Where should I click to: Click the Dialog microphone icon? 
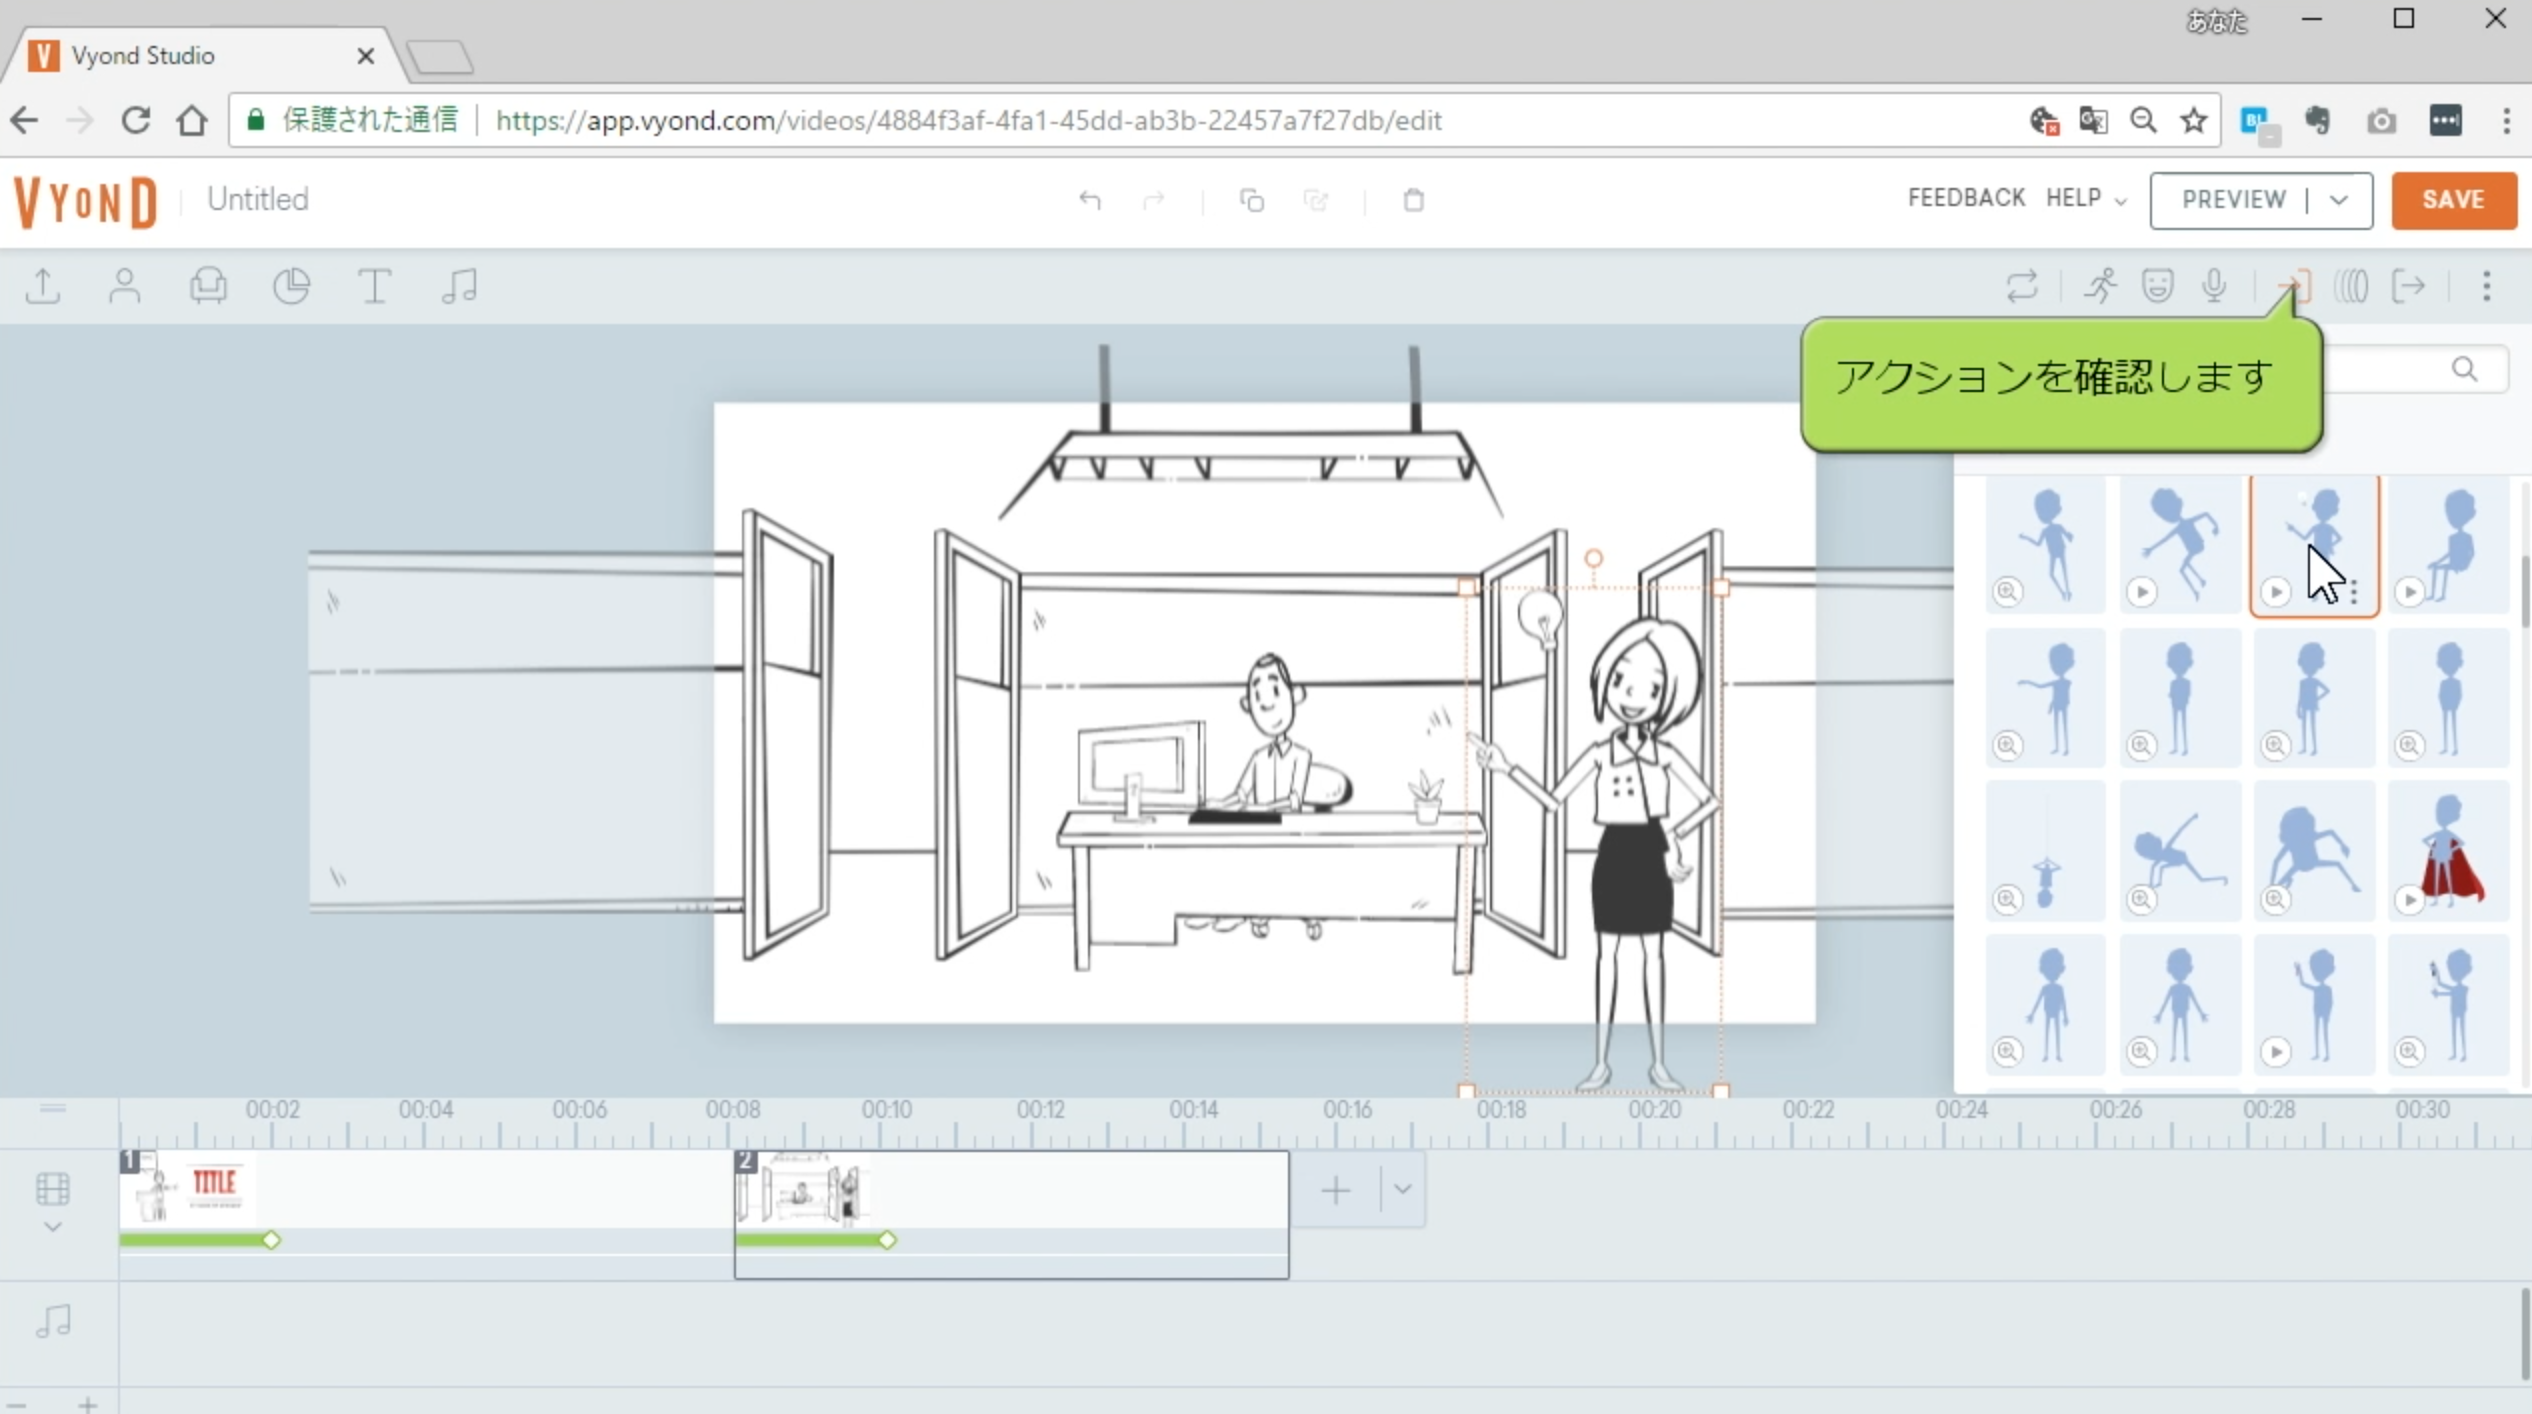click(2214, 287)
